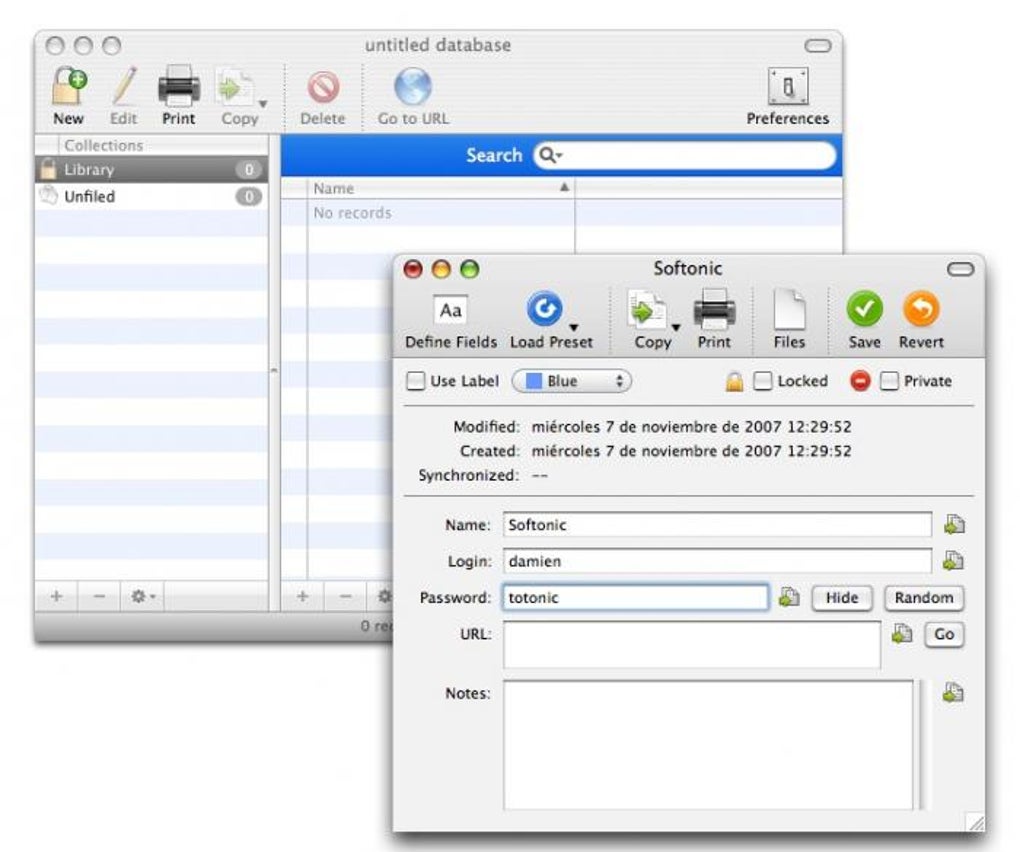
Task: Click Print icon in Softonic window toolbar
Action: coord(714,310)
